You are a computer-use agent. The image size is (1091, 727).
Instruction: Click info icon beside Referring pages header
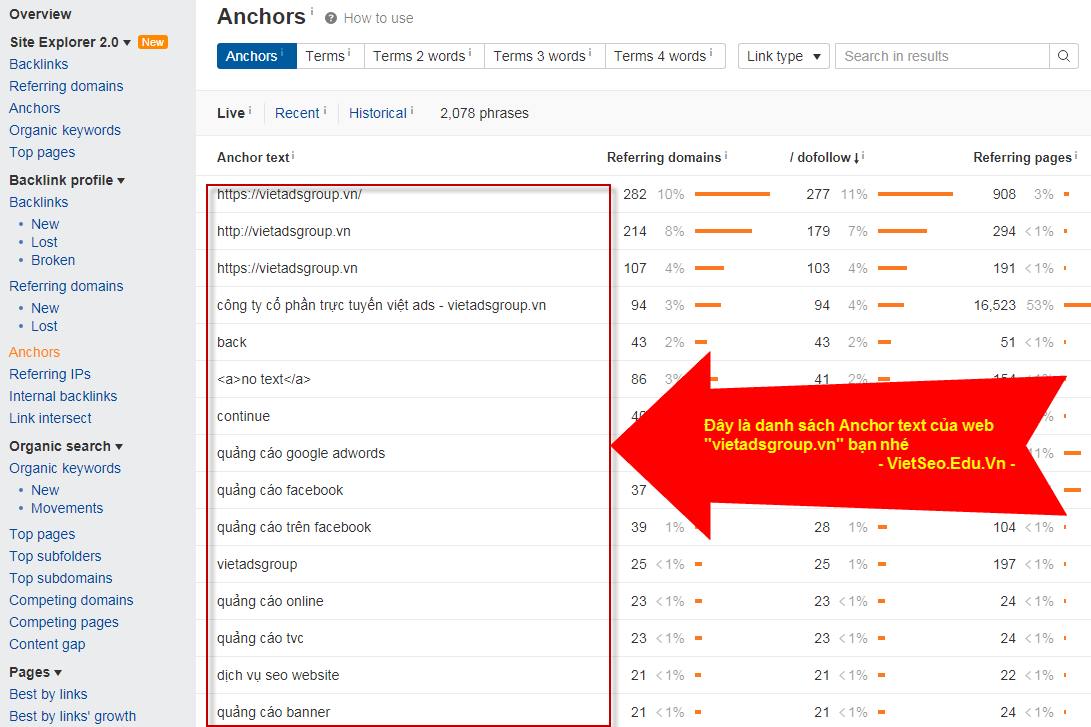point(1076,156)
